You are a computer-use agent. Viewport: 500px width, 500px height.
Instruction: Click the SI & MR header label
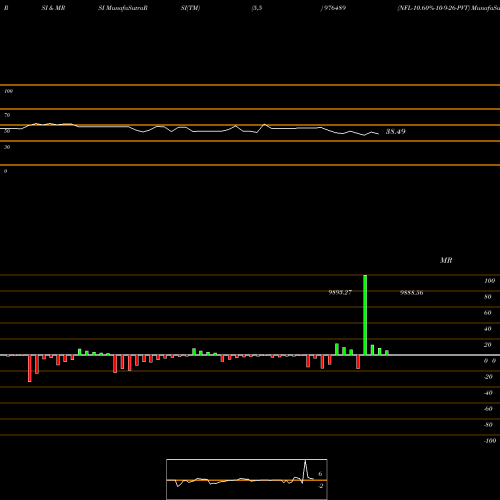point(53,8)
